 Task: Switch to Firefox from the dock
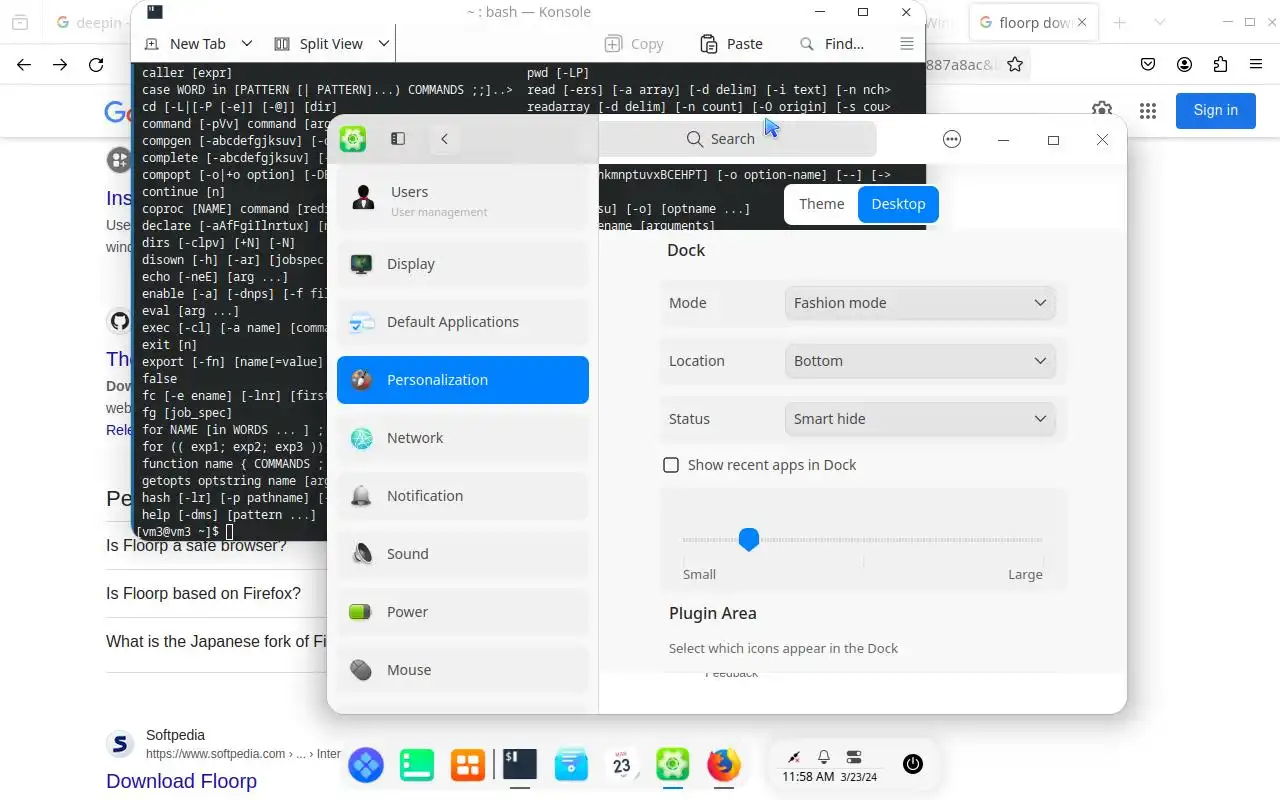tap(724, 765)
